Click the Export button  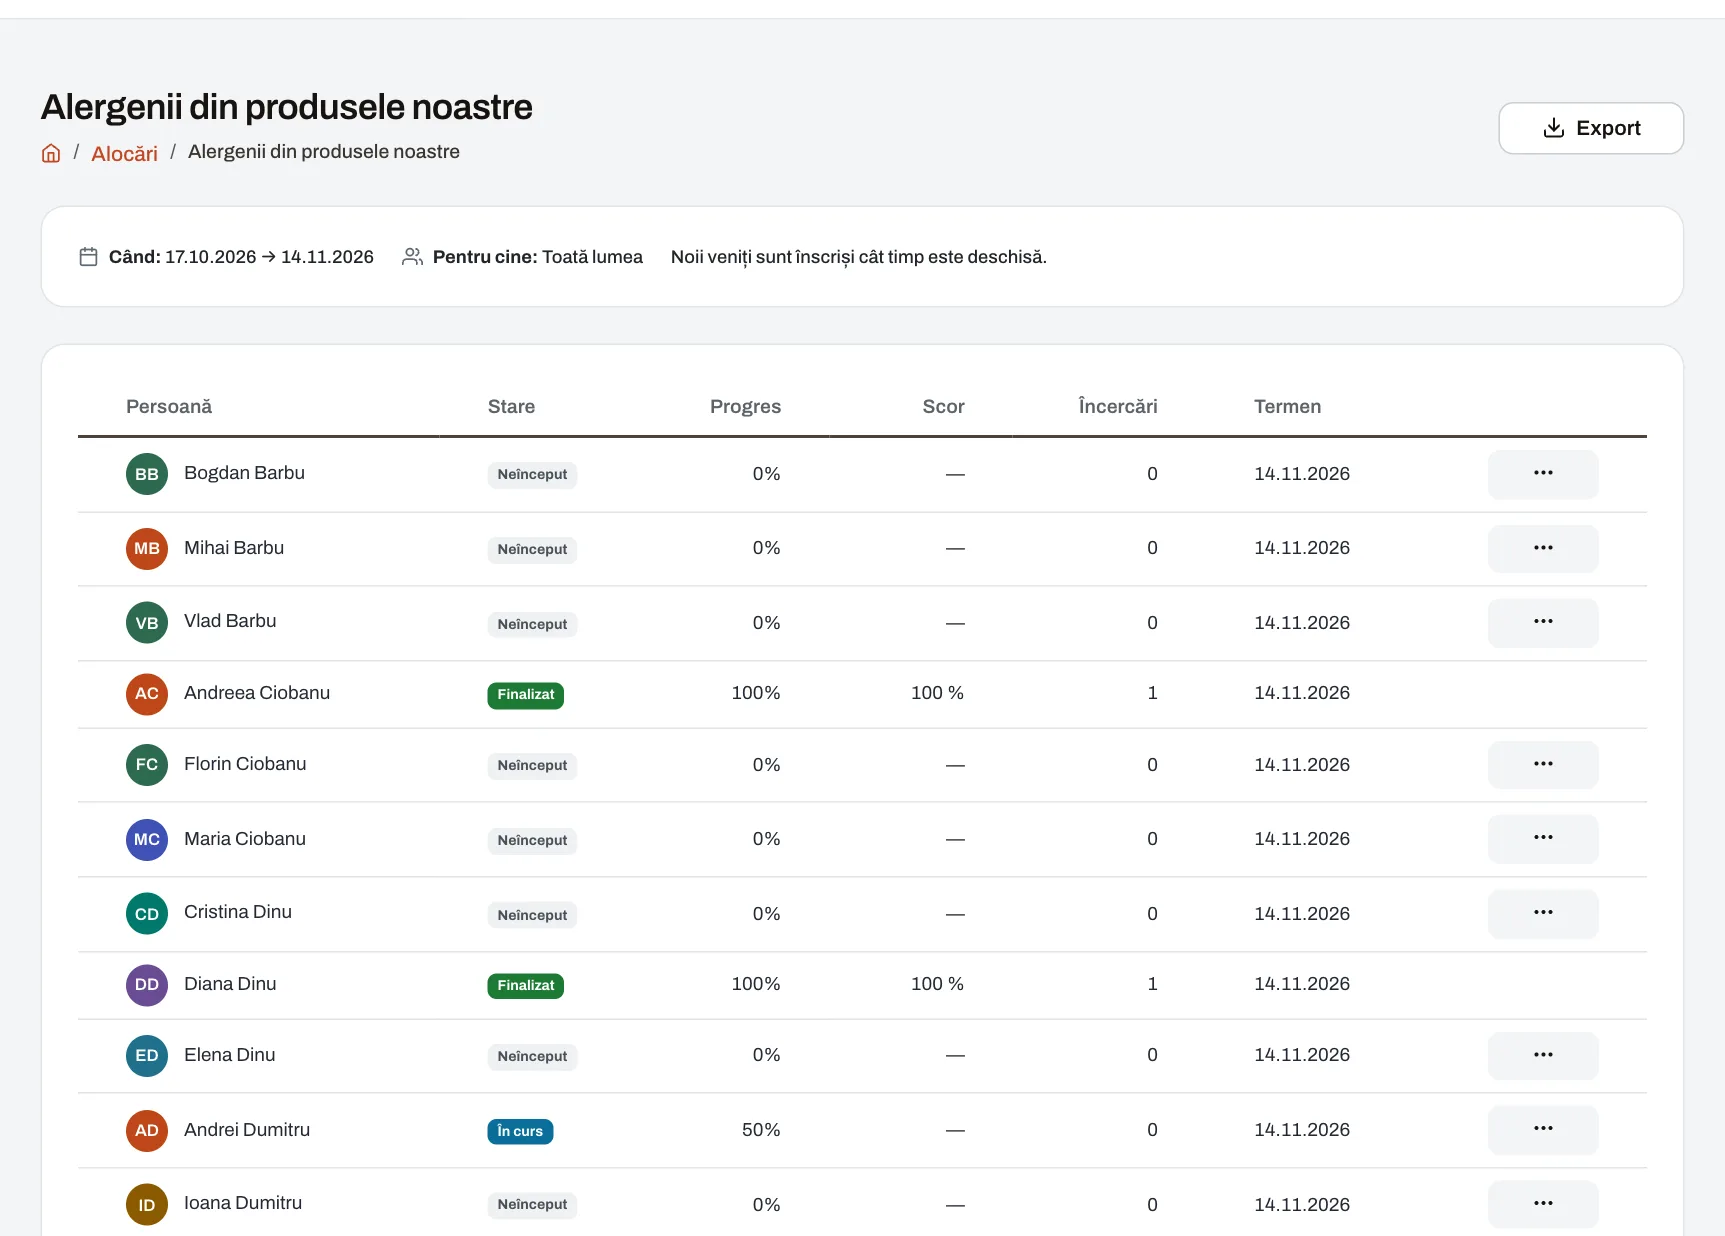pyautogui.click(x=1590, y=128)
